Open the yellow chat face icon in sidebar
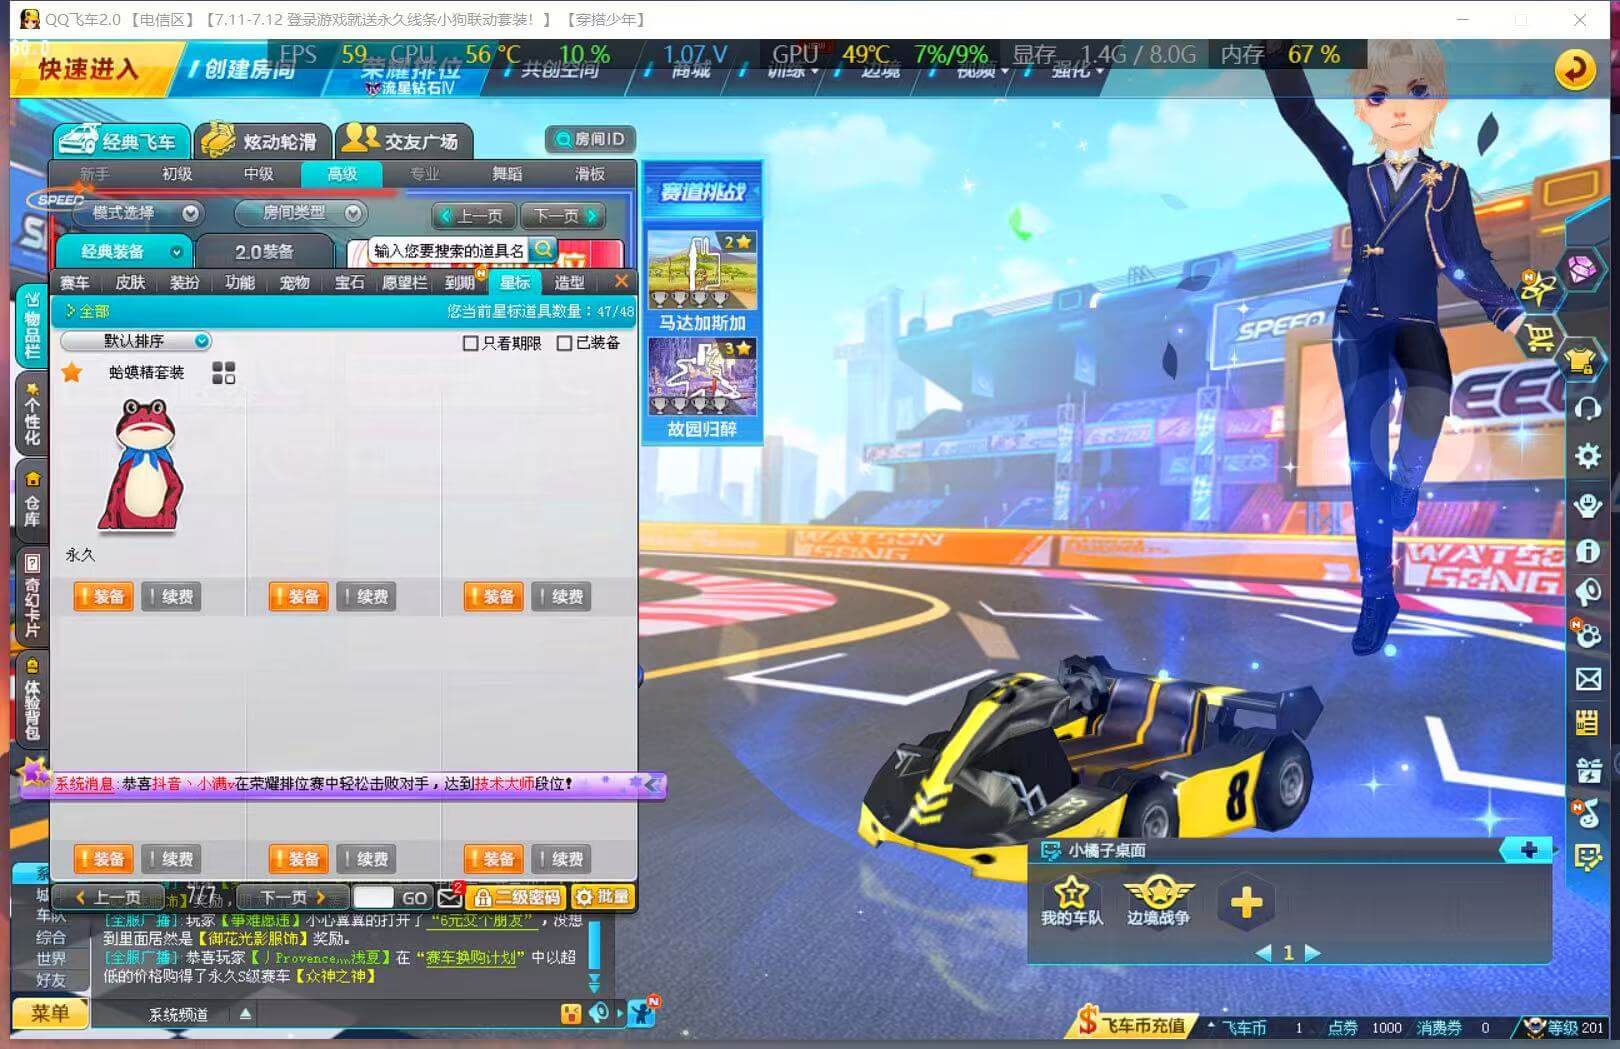 tap(1588, 858)
